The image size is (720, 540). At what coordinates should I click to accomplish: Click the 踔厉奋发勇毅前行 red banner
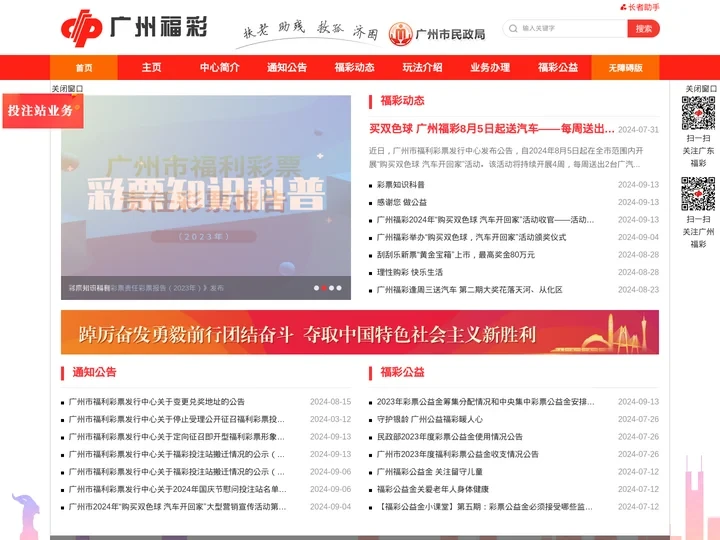[360, 332]
